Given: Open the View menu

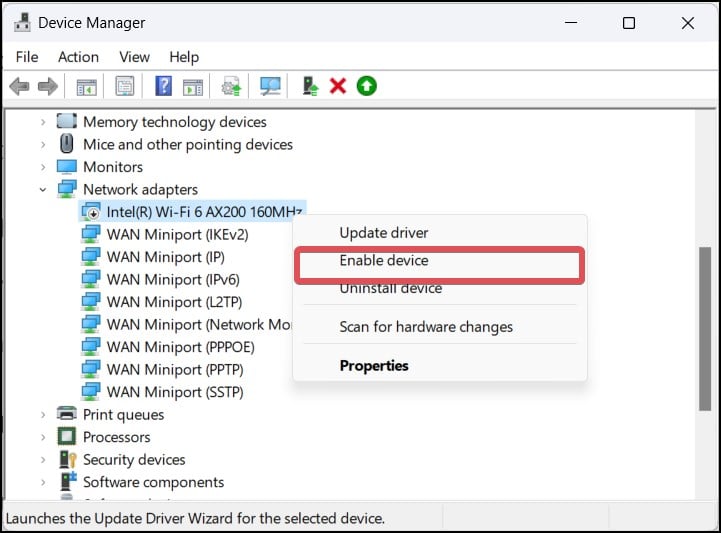Looking at the screenshot, I should 134,57.
